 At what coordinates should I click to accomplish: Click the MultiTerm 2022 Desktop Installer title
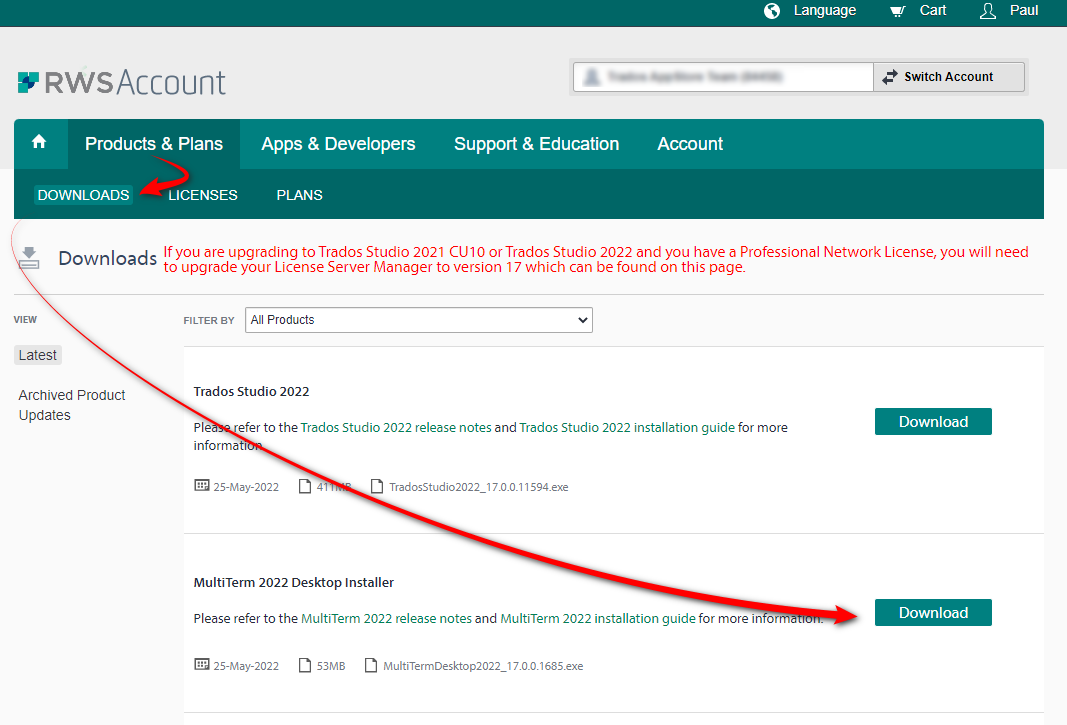293,582
